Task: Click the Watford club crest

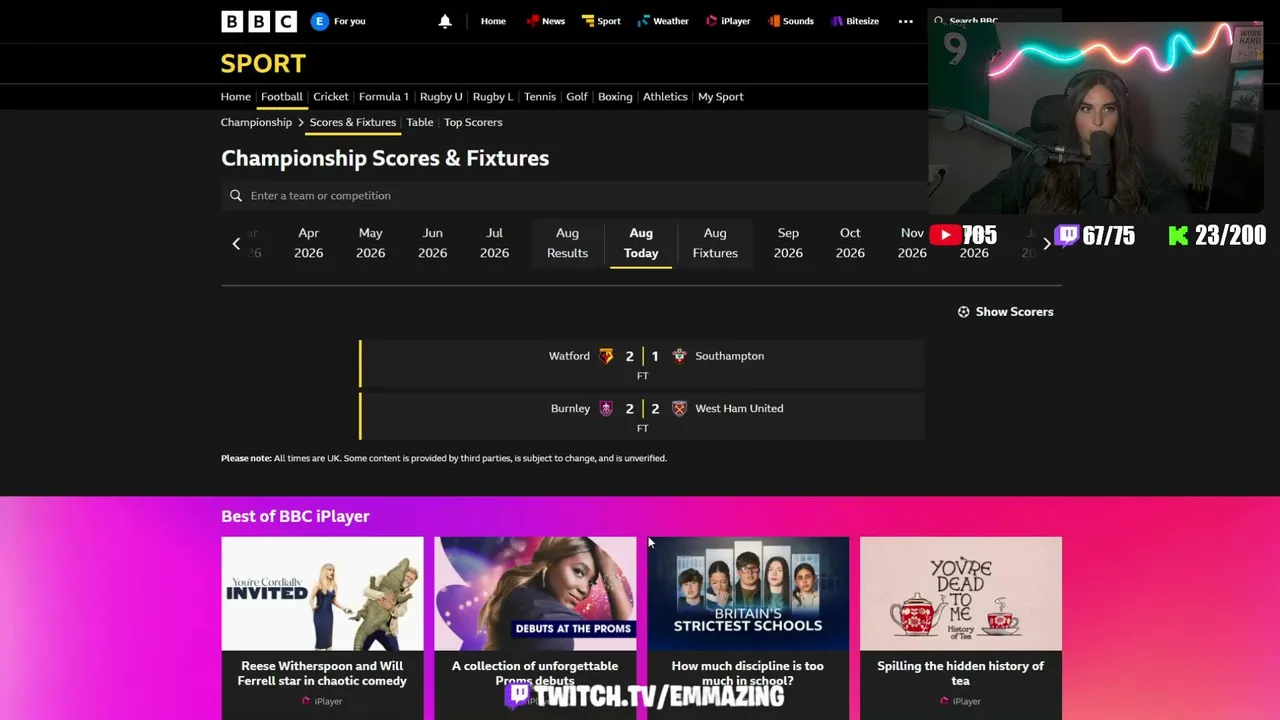Action: click(606, 356)
